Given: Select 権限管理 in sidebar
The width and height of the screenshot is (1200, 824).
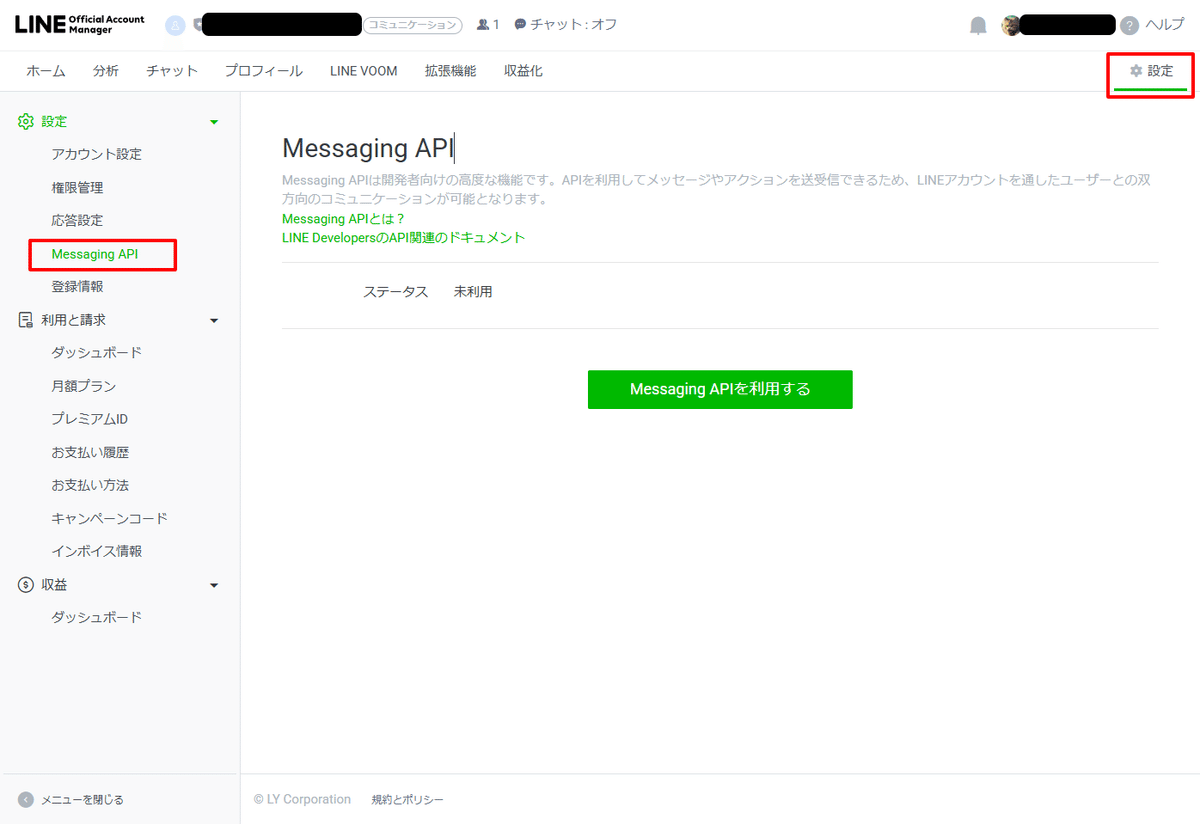Looking at the screenshot, I should [x=77, y=187].
